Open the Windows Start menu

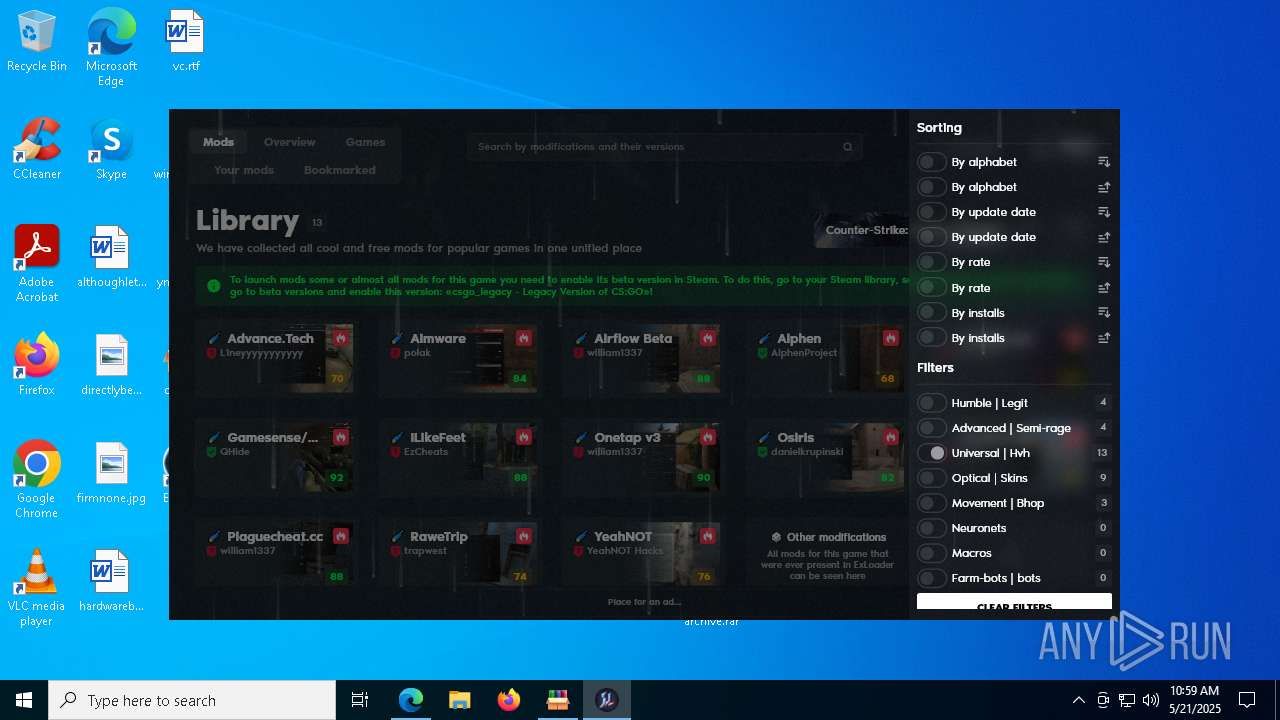pos(24,700)
